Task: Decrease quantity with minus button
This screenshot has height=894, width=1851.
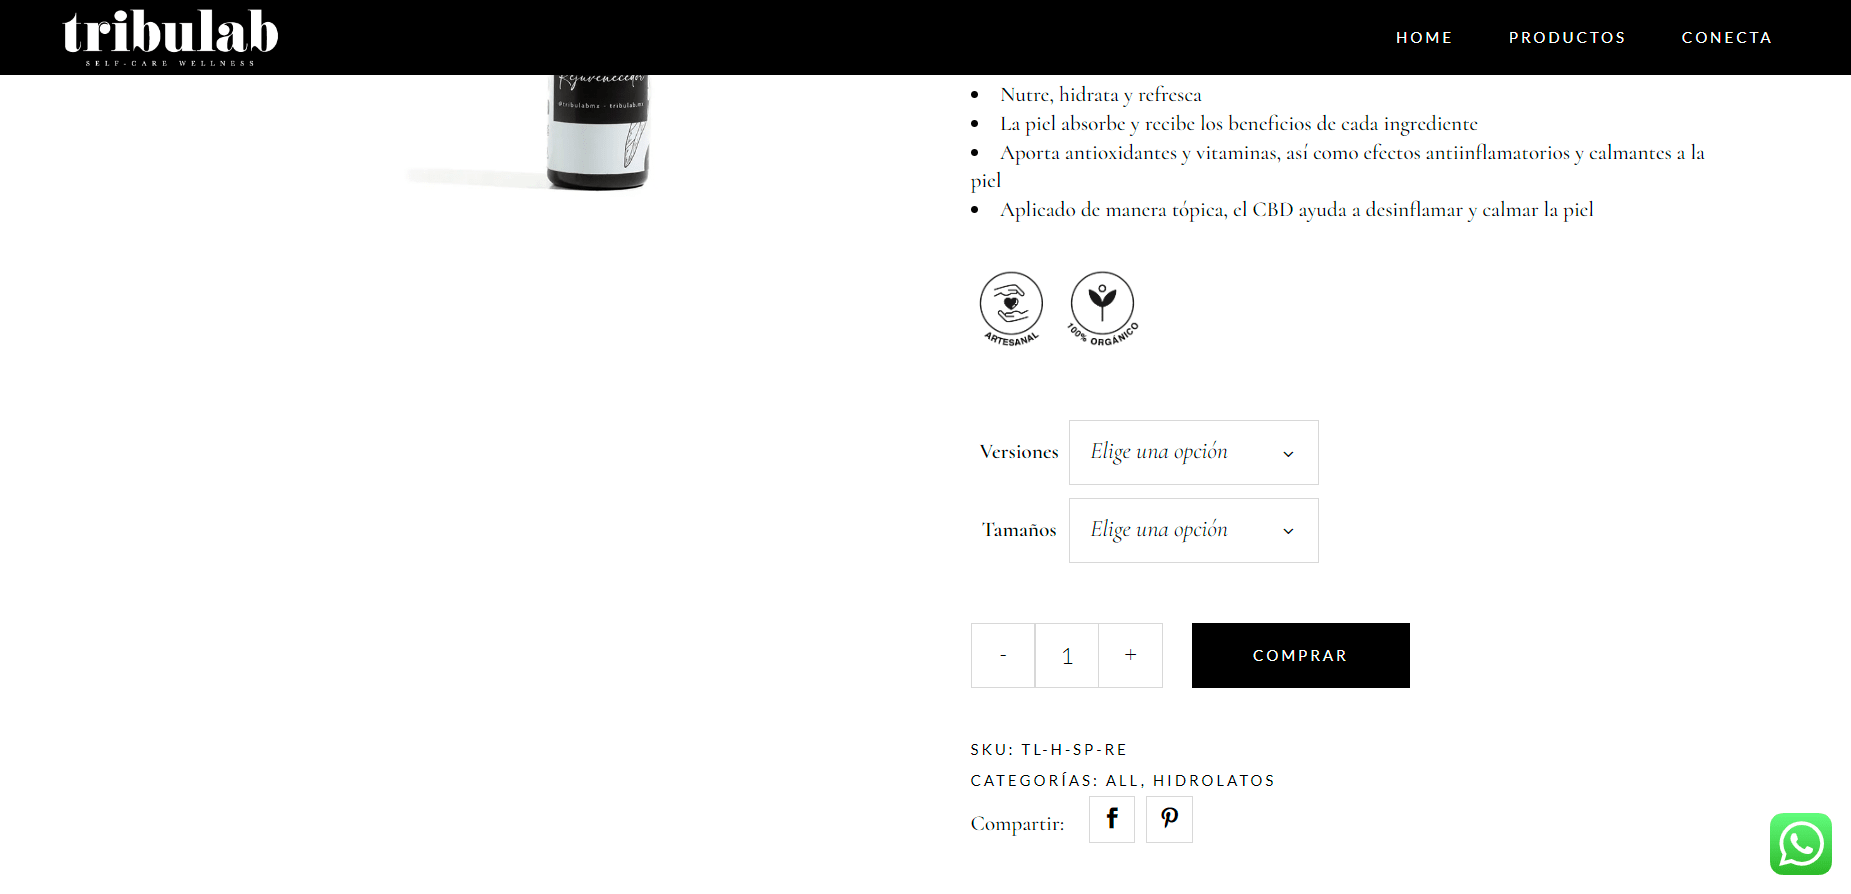Action: pos(1003,655)
